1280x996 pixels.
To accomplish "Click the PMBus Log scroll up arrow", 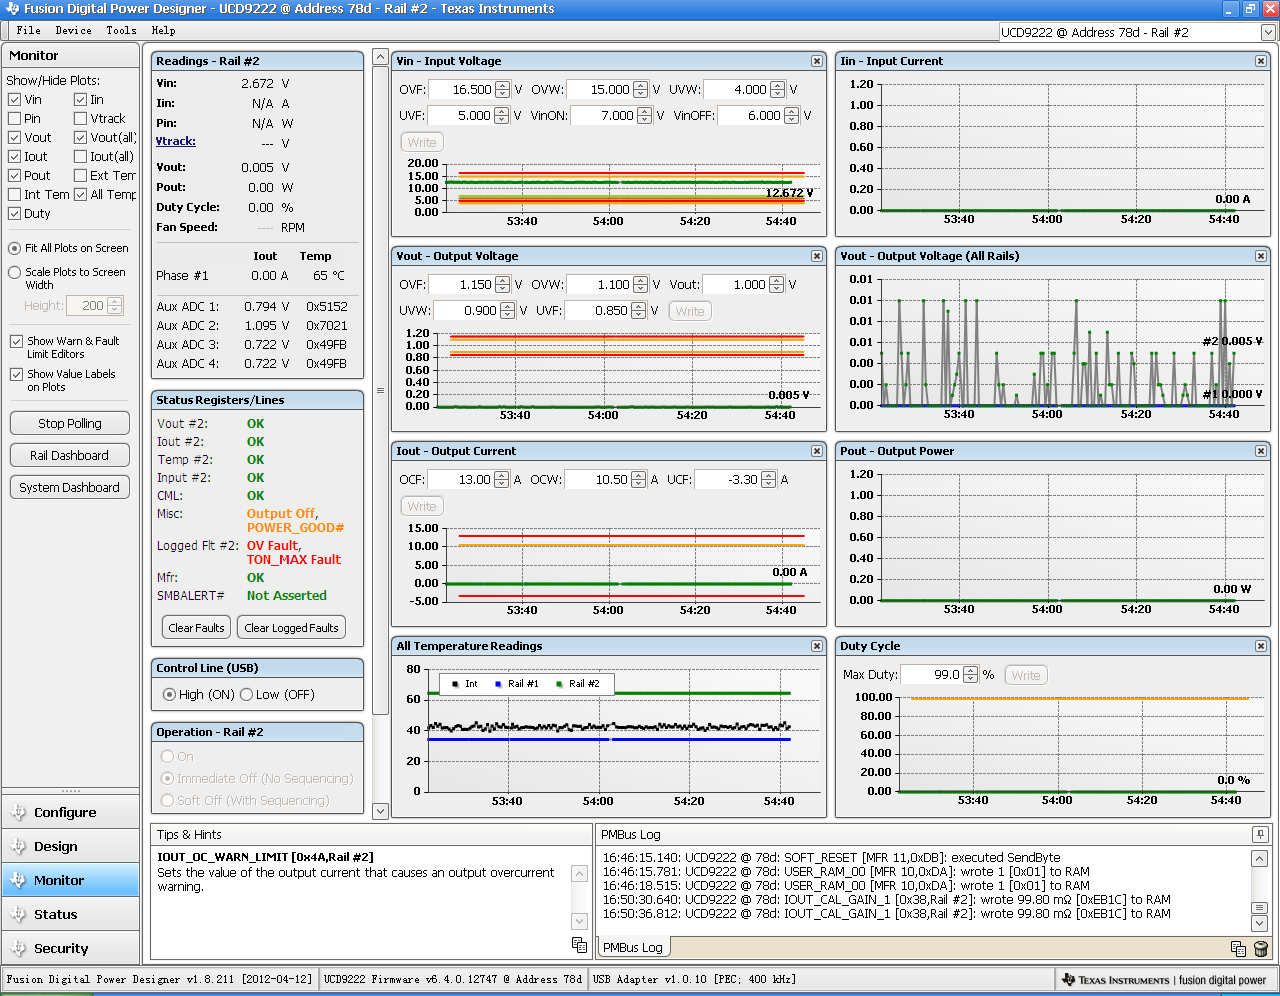I will tap(1260, 858).
